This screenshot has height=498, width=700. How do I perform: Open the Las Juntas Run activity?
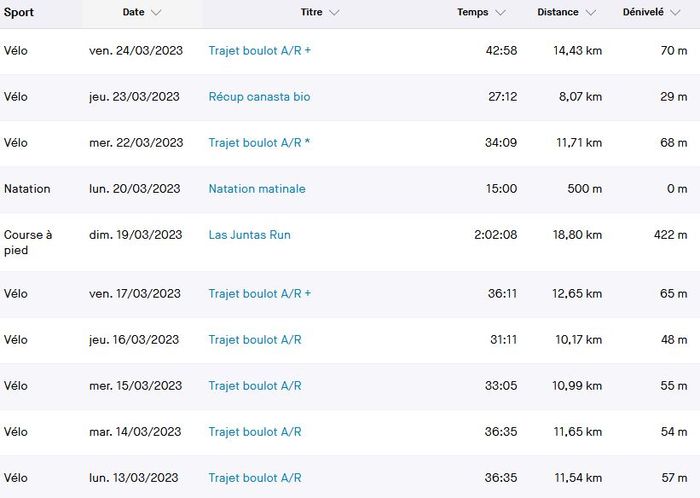249,235
